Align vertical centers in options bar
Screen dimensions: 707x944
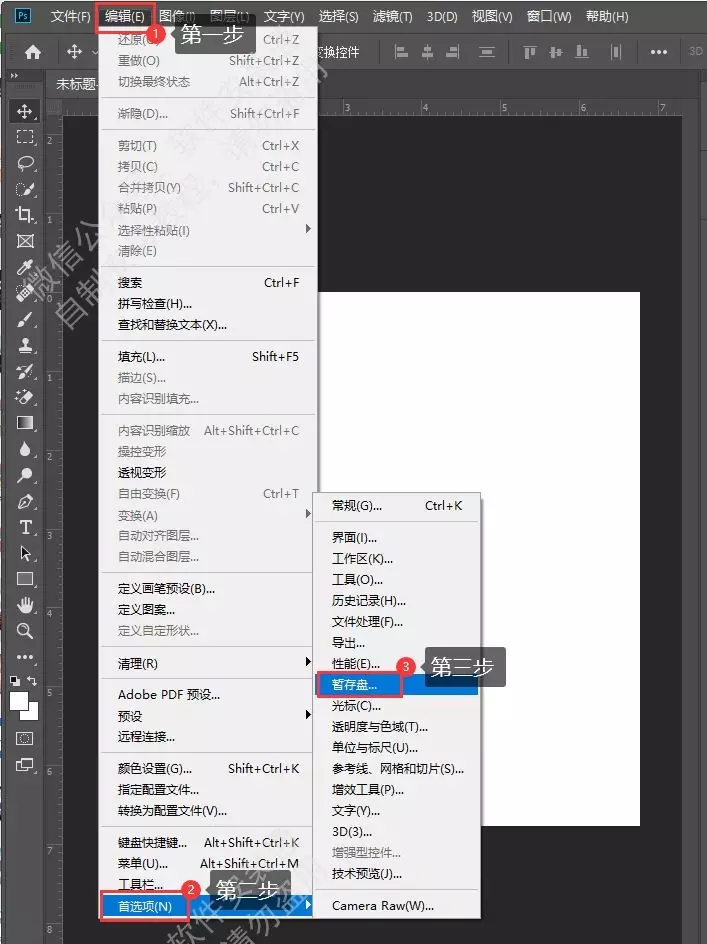tap(556, 52)
